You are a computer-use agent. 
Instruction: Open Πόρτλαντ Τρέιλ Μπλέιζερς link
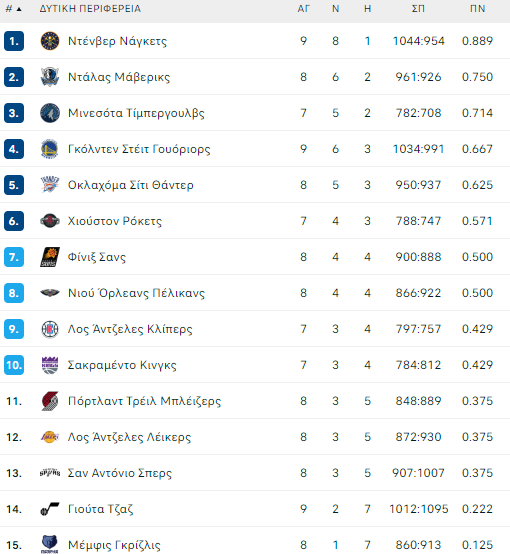point(144,401)
